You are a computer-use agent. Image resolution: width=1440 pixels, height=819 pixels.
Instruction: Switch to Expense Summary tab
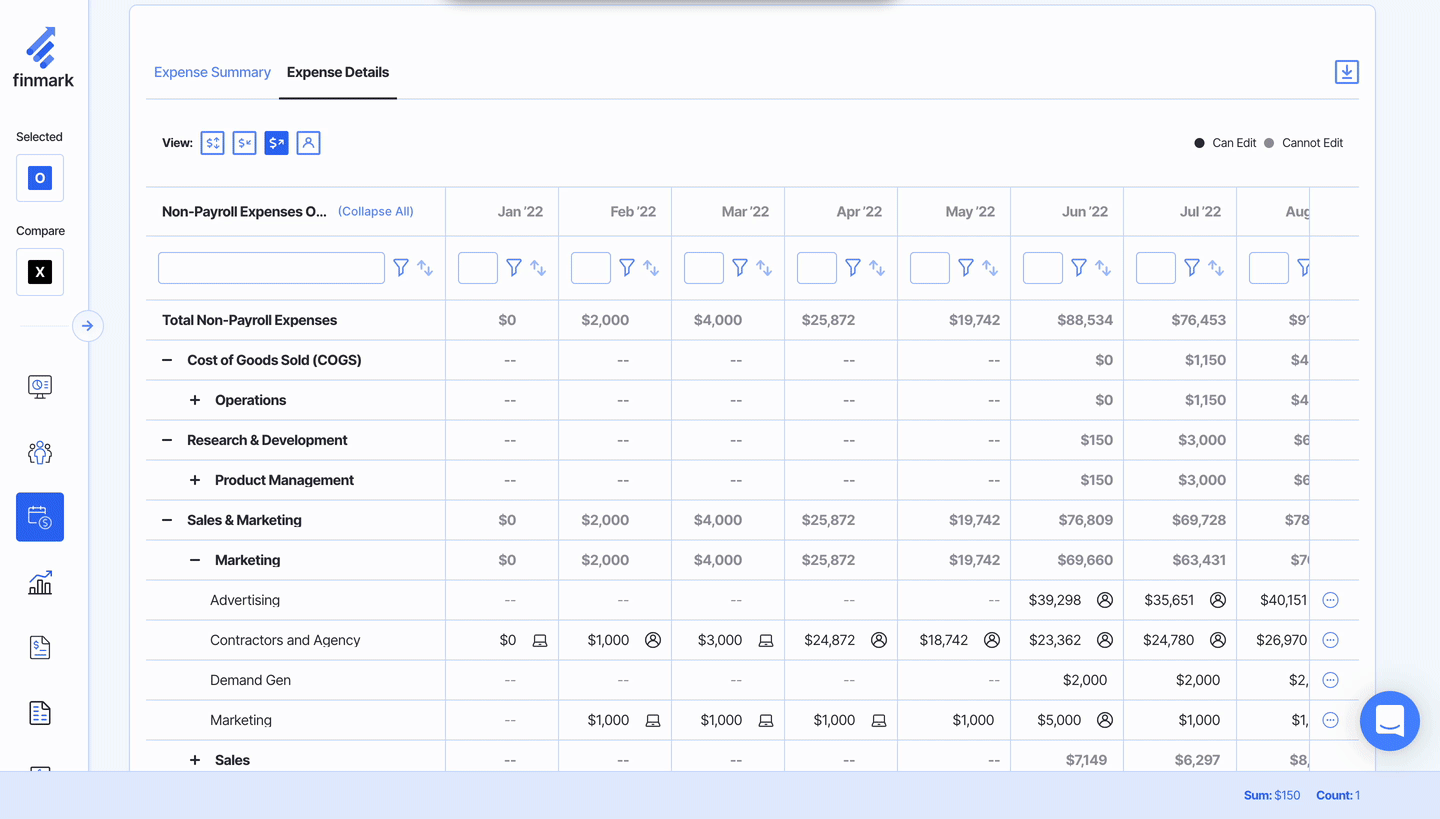click(212, 72)
